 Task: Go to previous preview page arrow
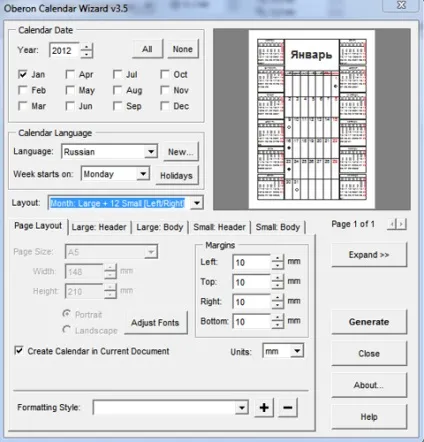pos(393,224)
